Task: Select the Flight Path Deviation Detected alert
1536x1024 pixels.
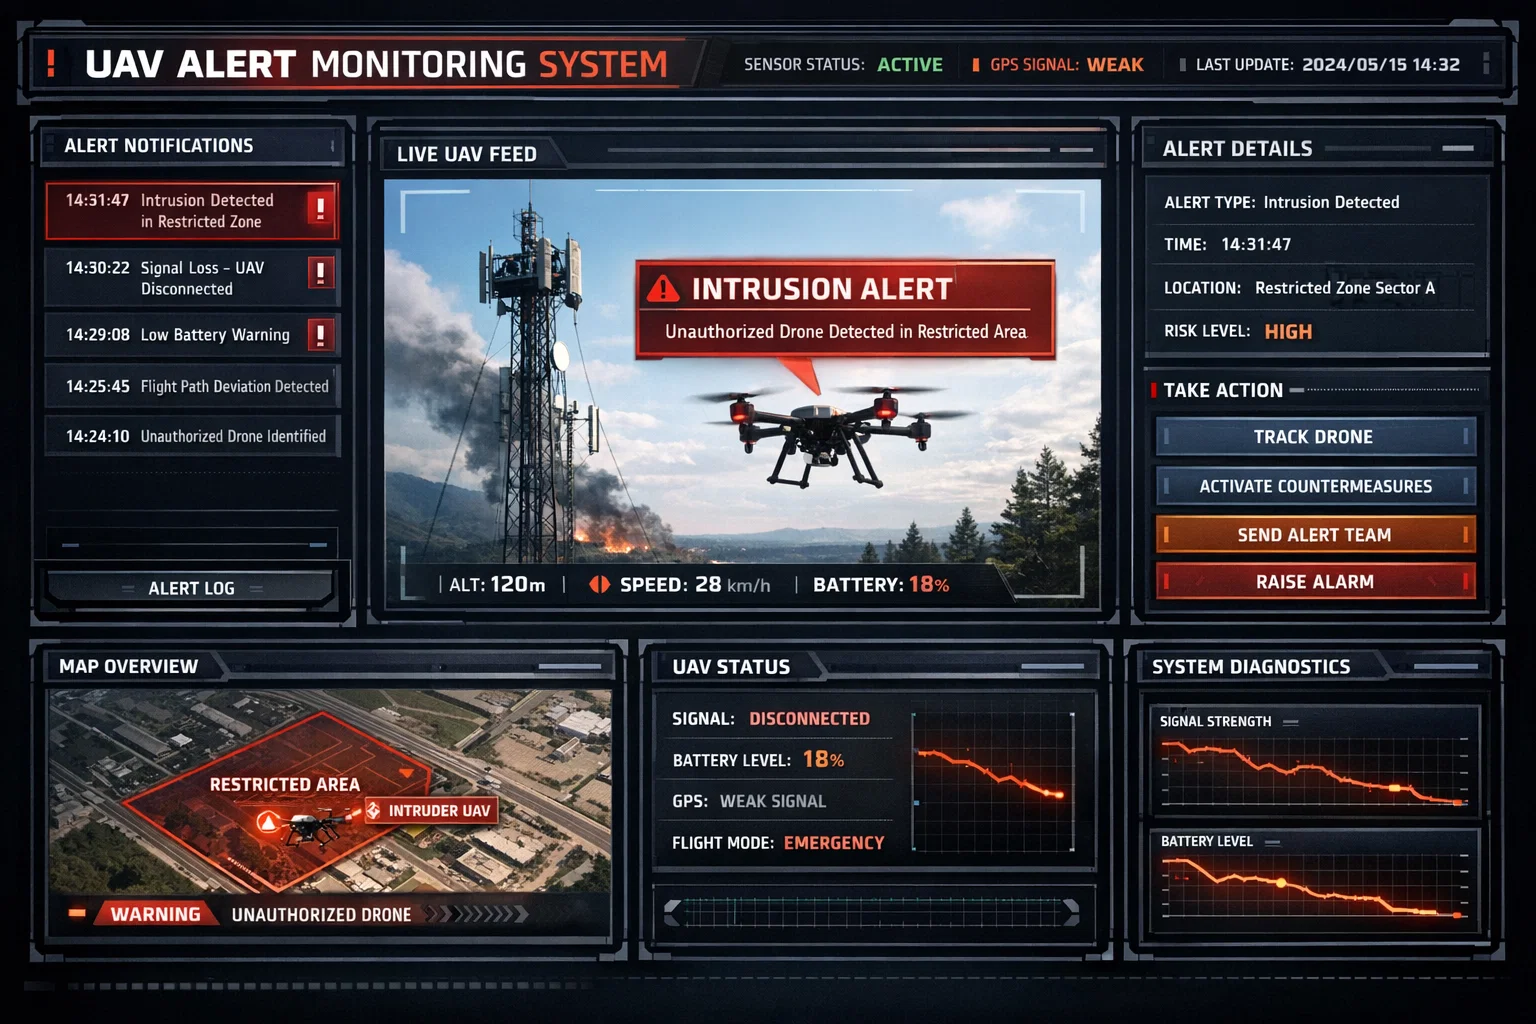Action: pos(192,386)
